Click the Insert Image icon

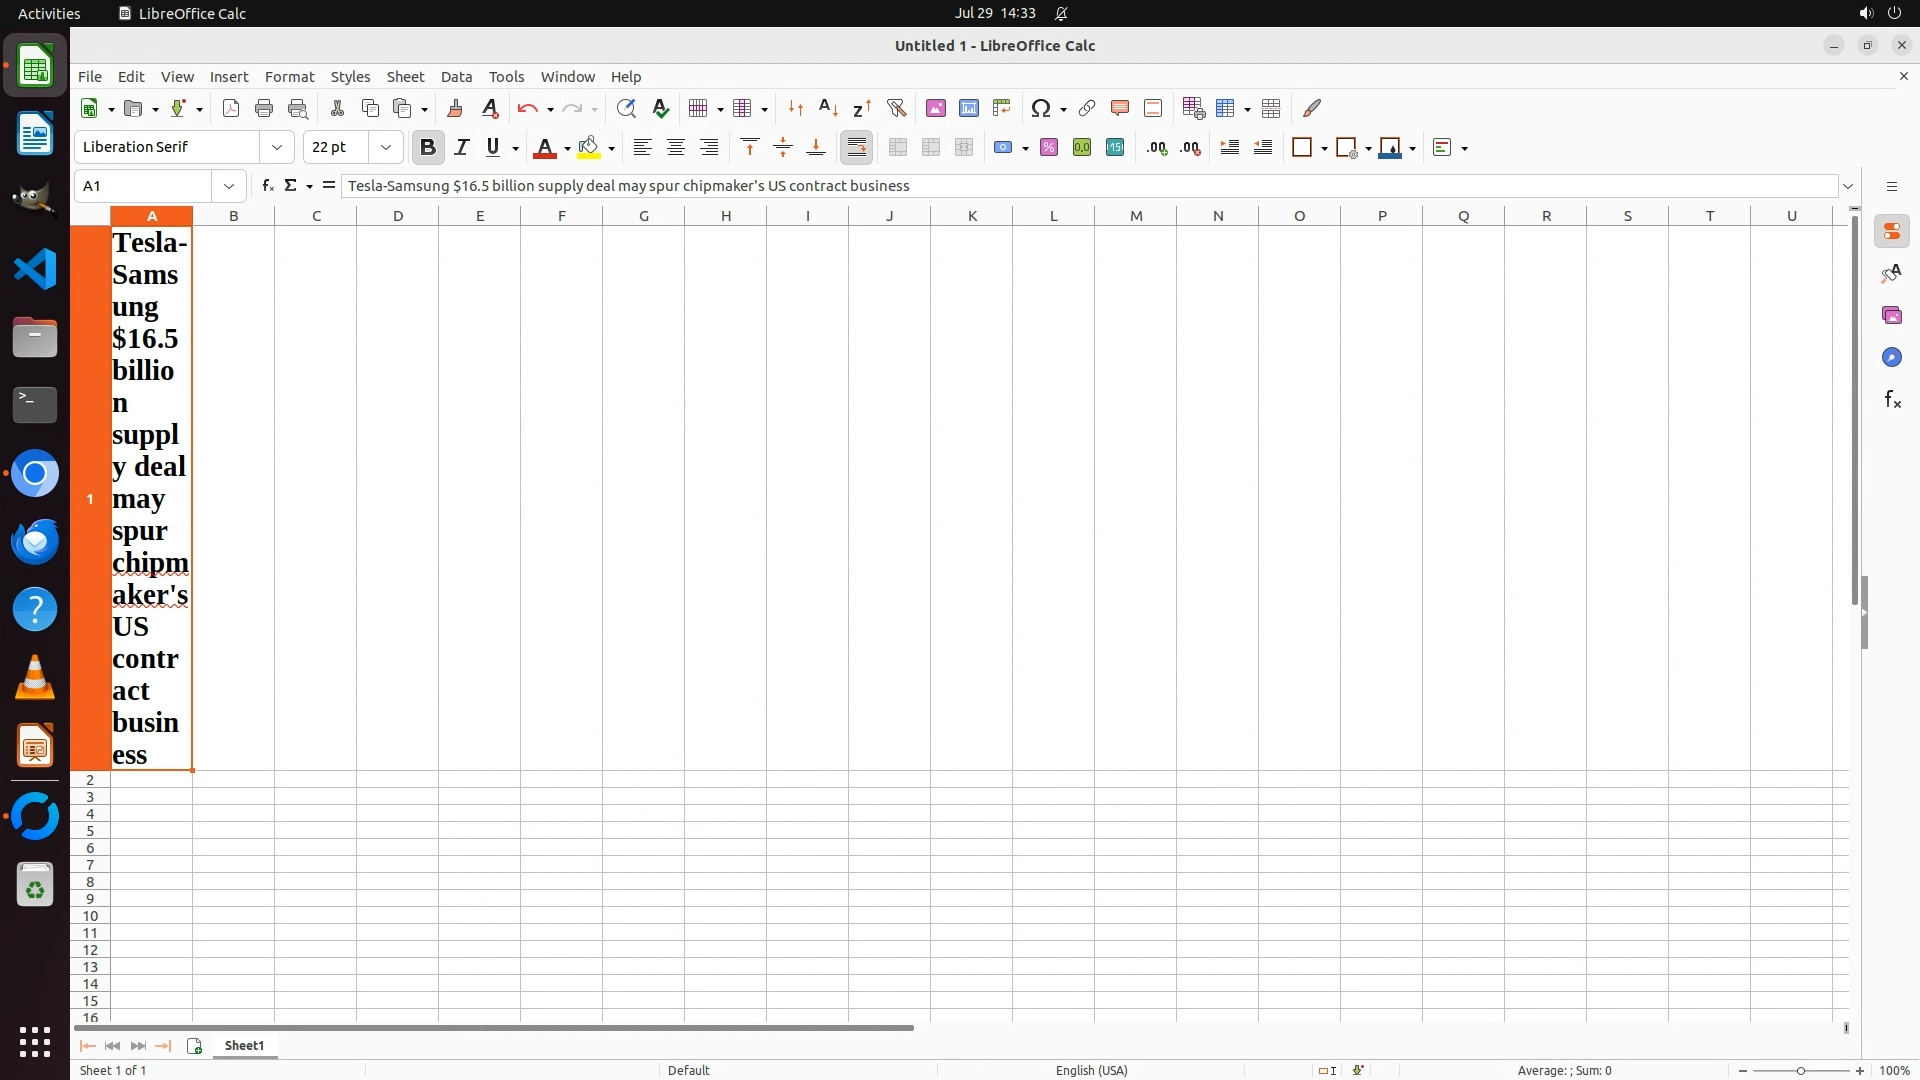coord(936,108)
